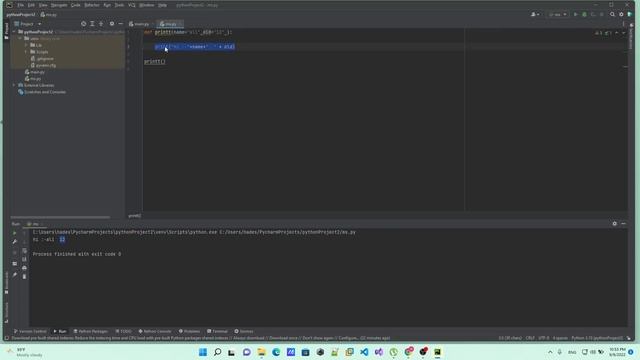Expand the Scripts folder
This screenshot has height=360, width=640.
(27, 52)
